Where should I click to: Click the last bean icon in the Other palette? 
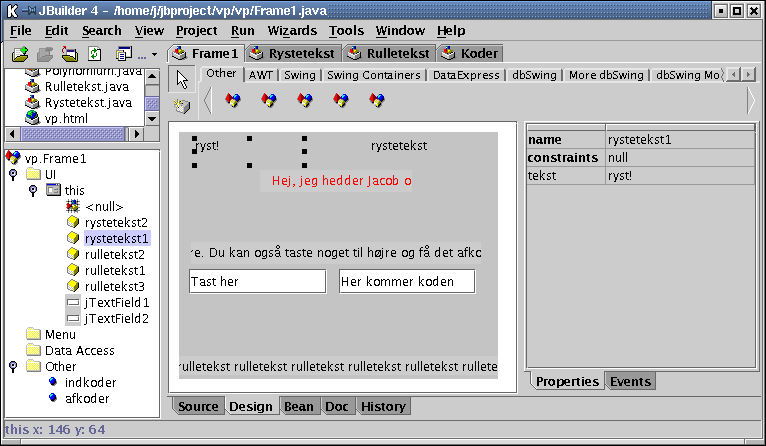(x=377, y=100)
